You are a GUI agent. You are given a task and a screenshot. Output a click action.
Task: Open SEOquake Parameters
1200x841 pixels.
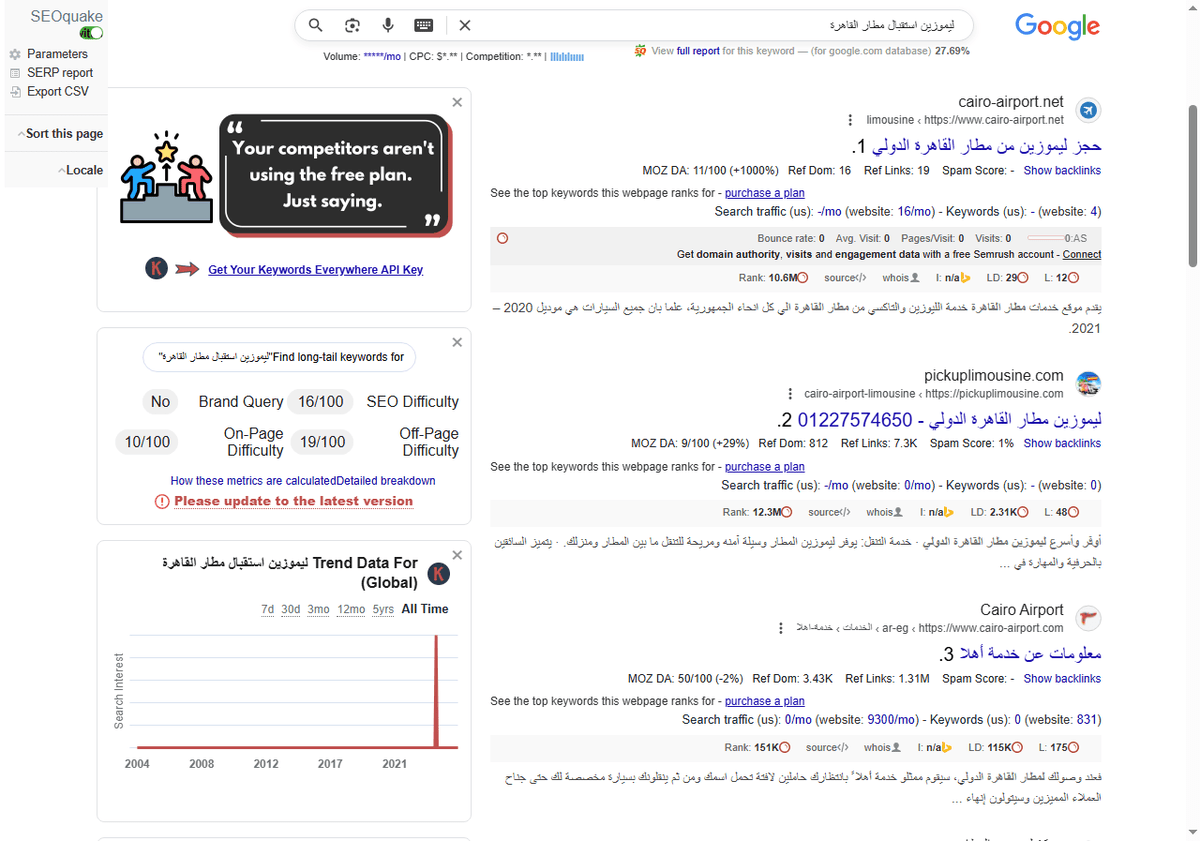[x=57, y=54]
